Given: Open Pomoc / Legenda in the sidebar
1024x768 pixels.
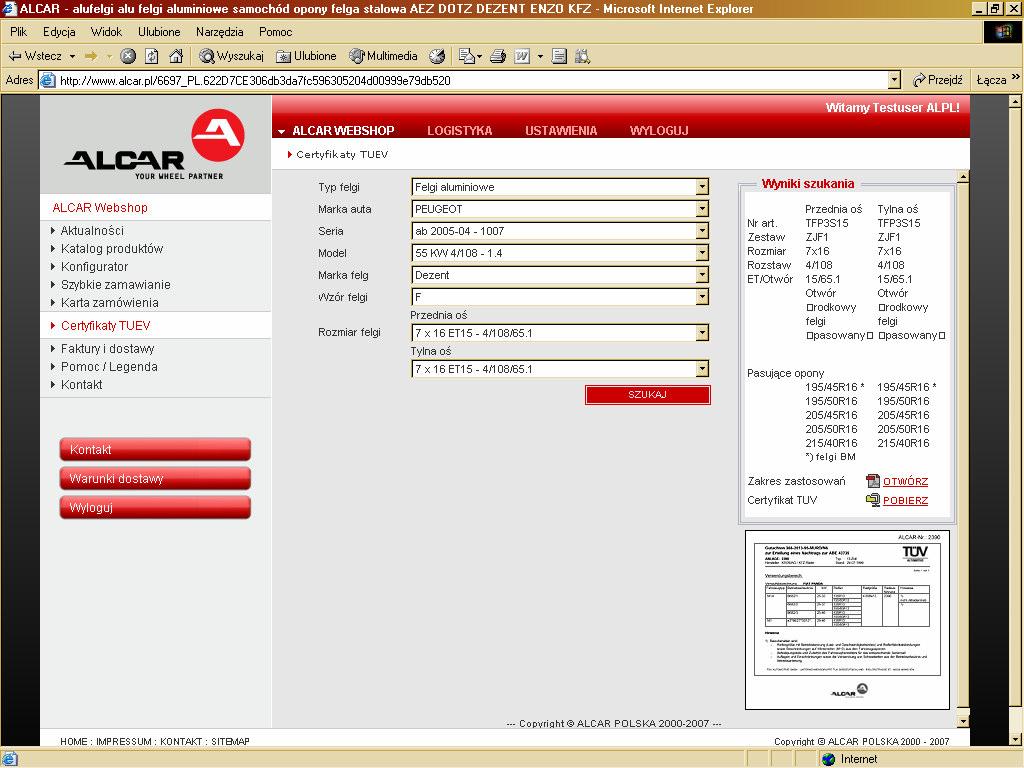Looking at the screenshot, I should 109,367.
